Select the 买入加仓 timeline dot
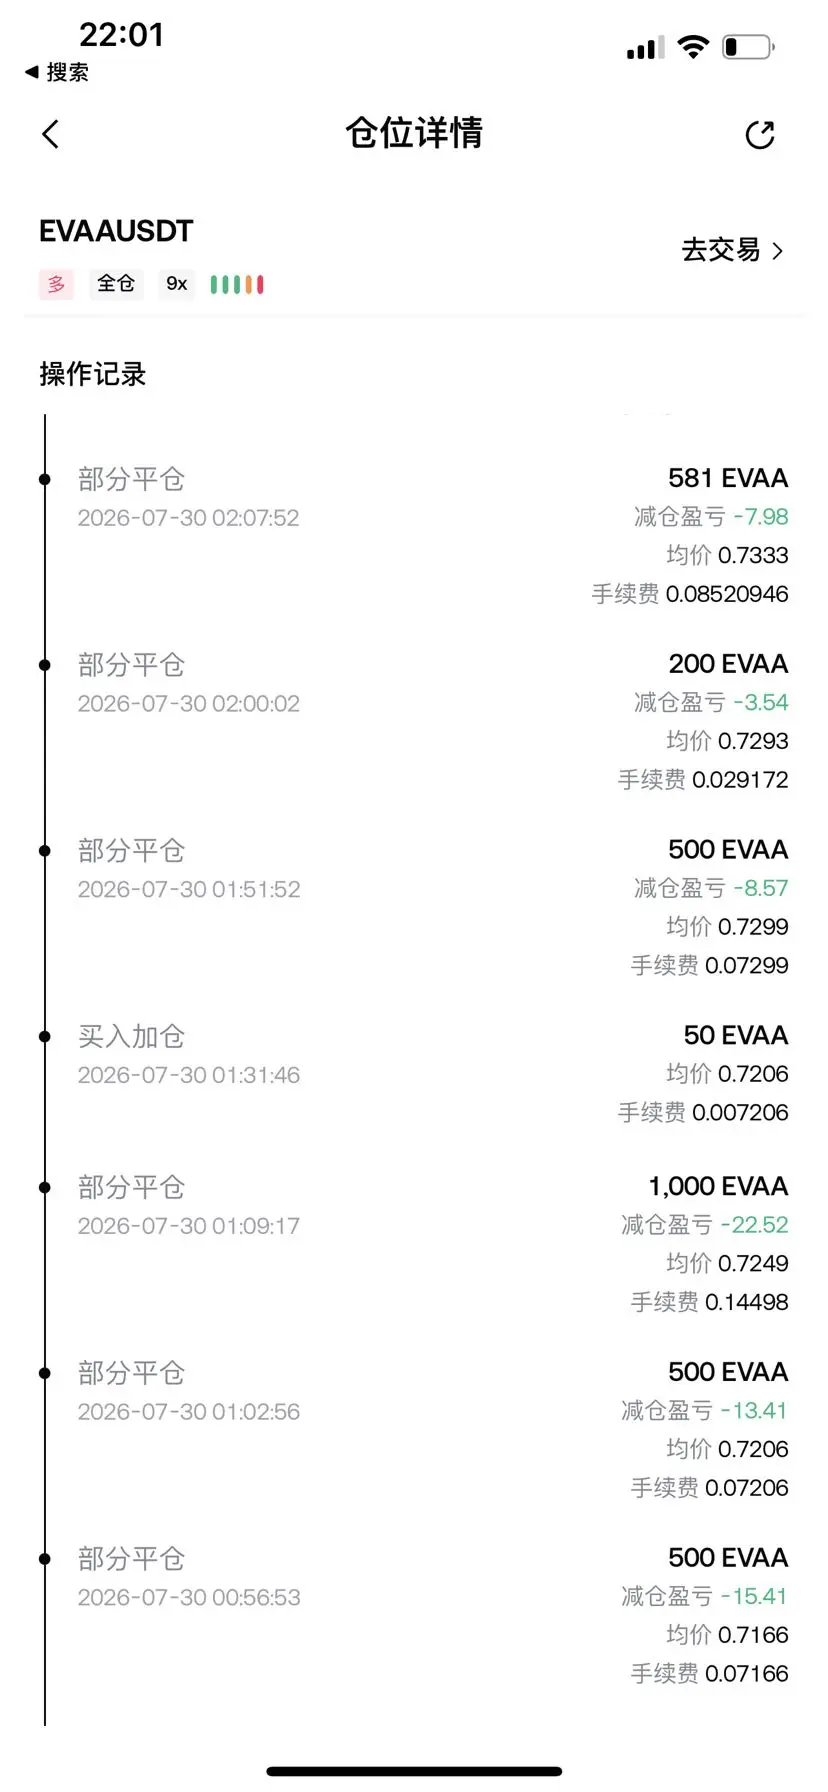Viewport: 828px width, 1792px height. pos(45,1037)
